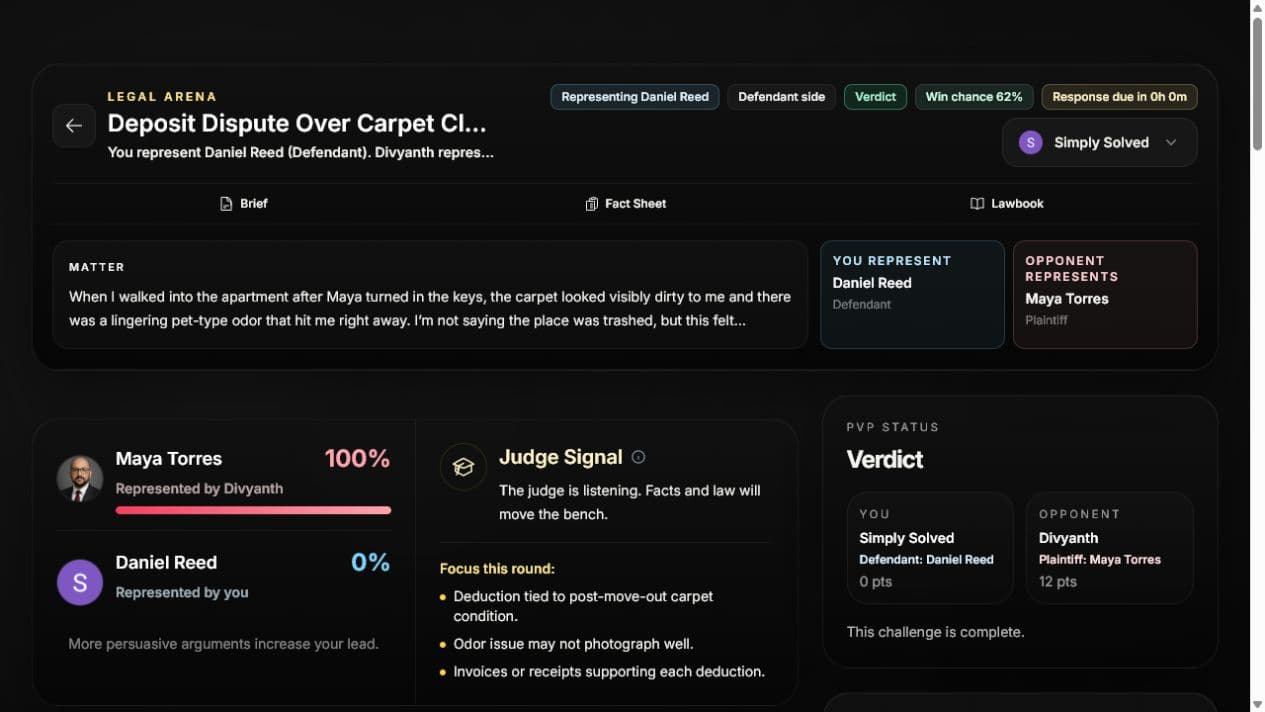Click the Lawbook book icon
Screen dimensions: 1265x712
click(x=977, y=204)
